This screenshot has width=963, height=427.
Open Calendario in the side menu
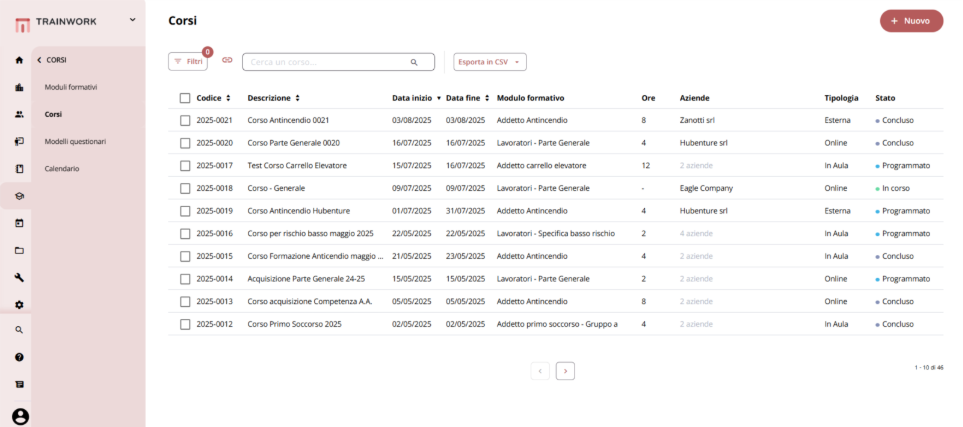[62, 168]
